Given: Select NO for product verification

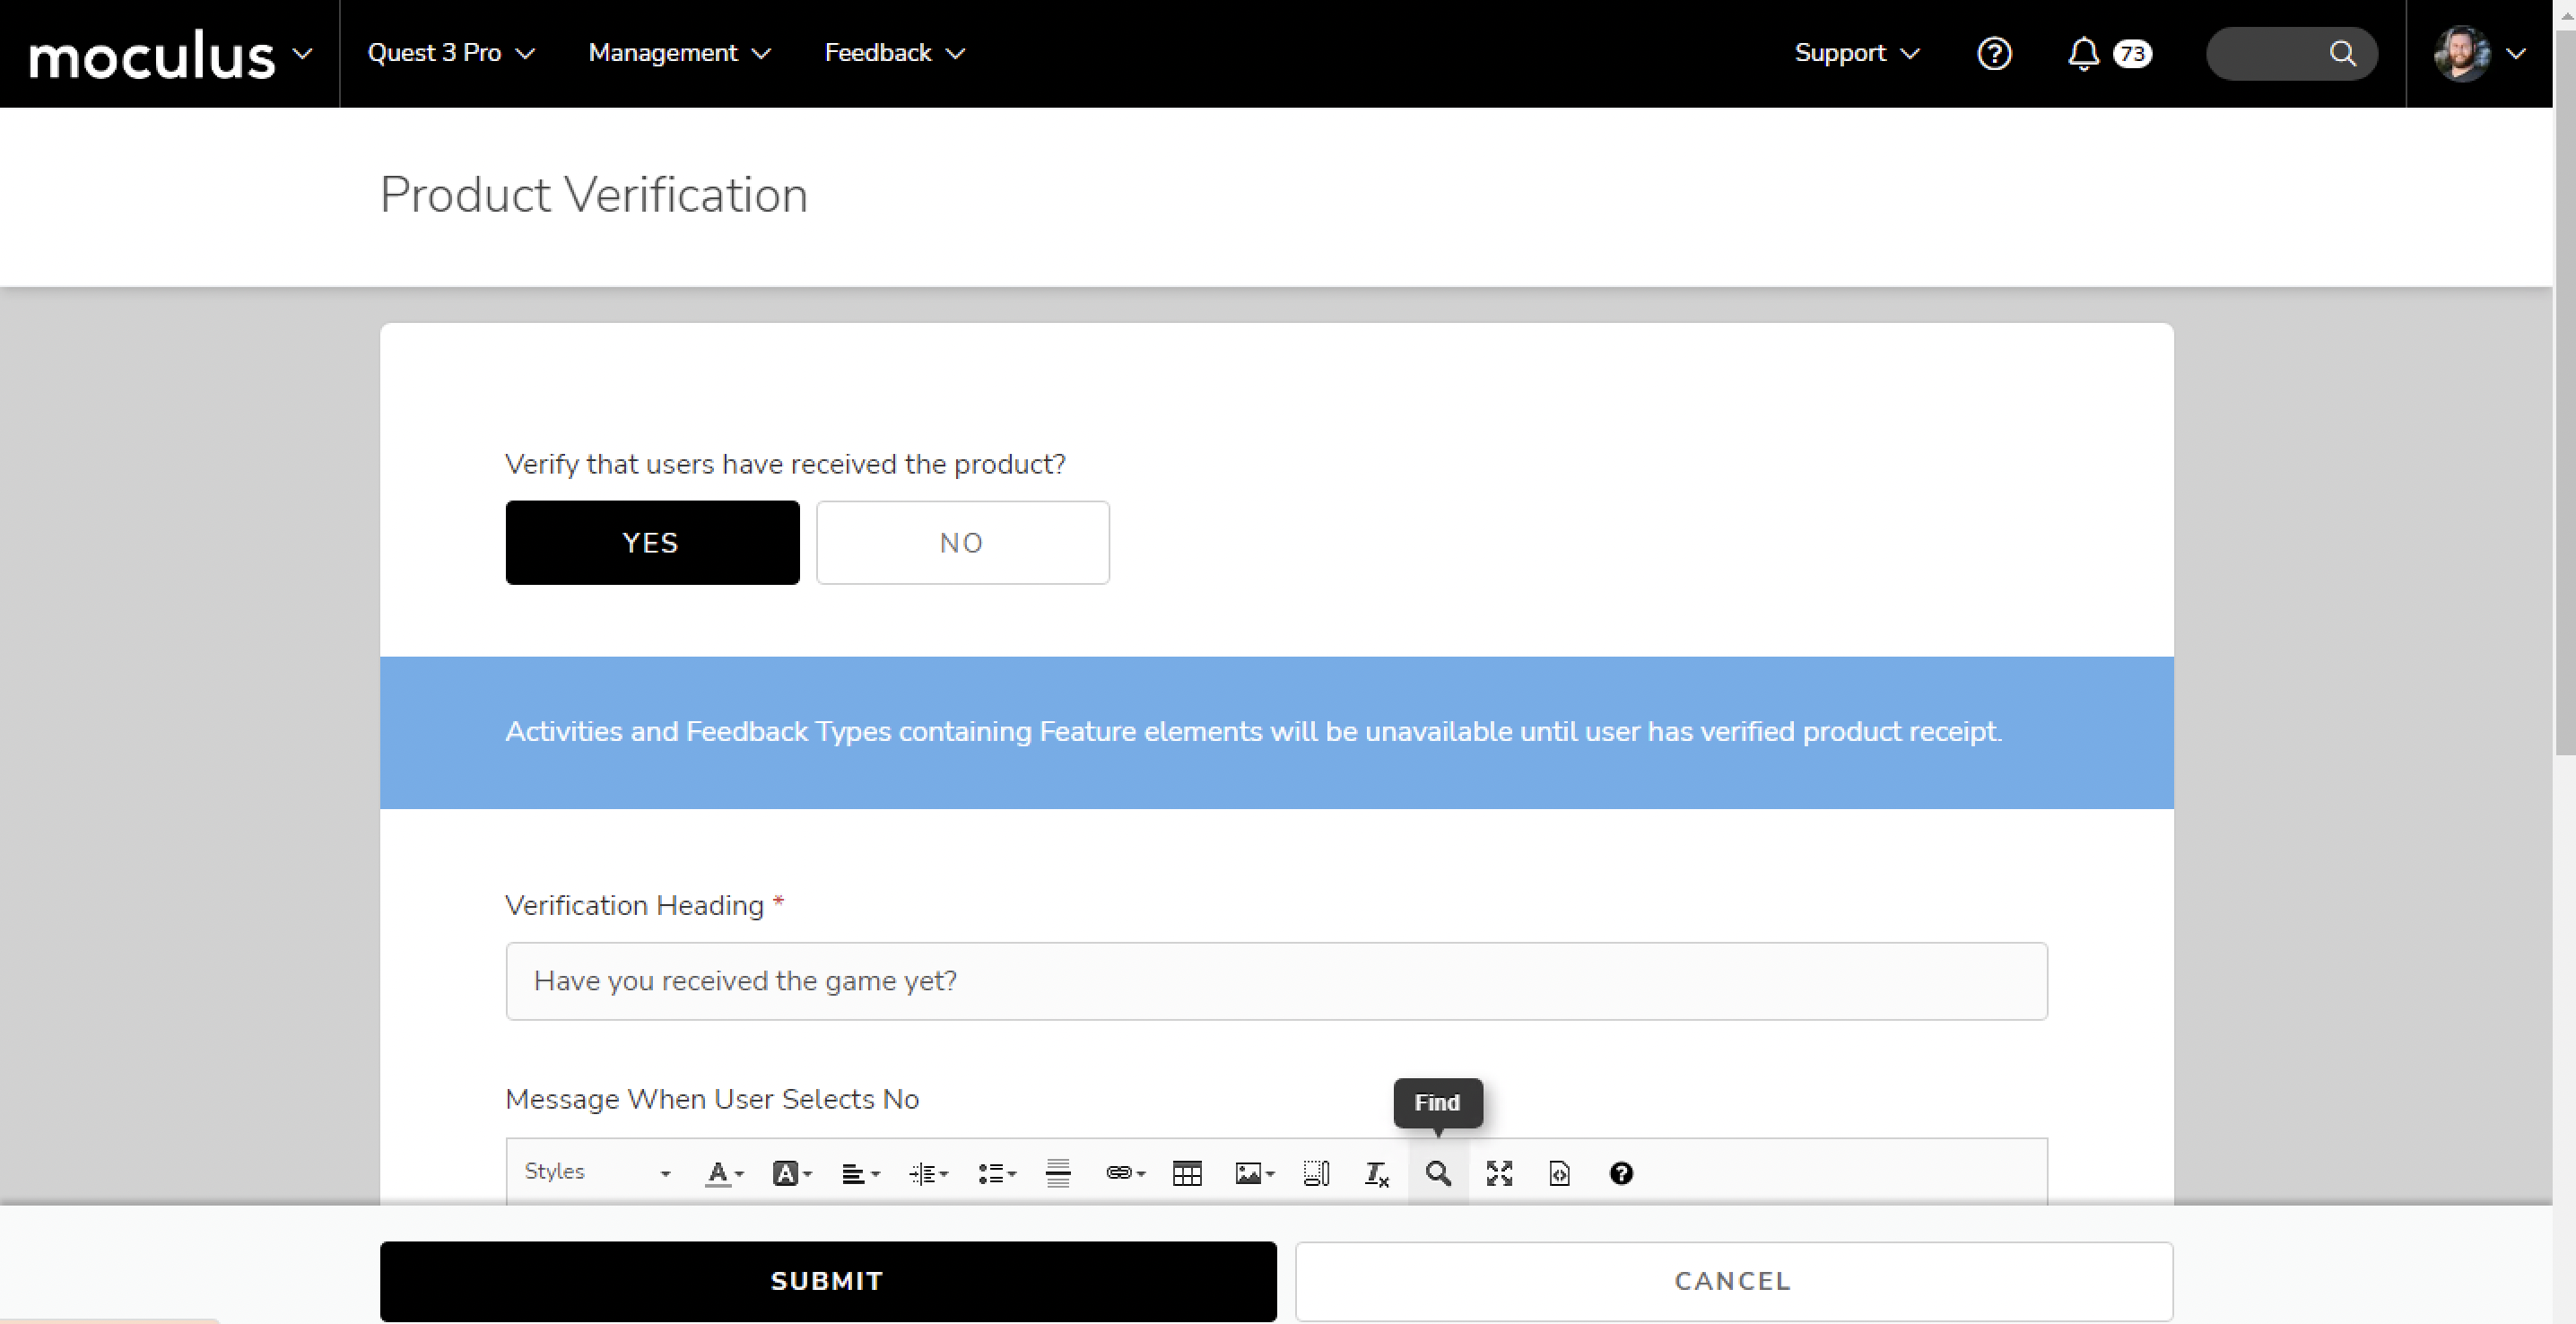Looking at the screenshot, I should (962, 542).
